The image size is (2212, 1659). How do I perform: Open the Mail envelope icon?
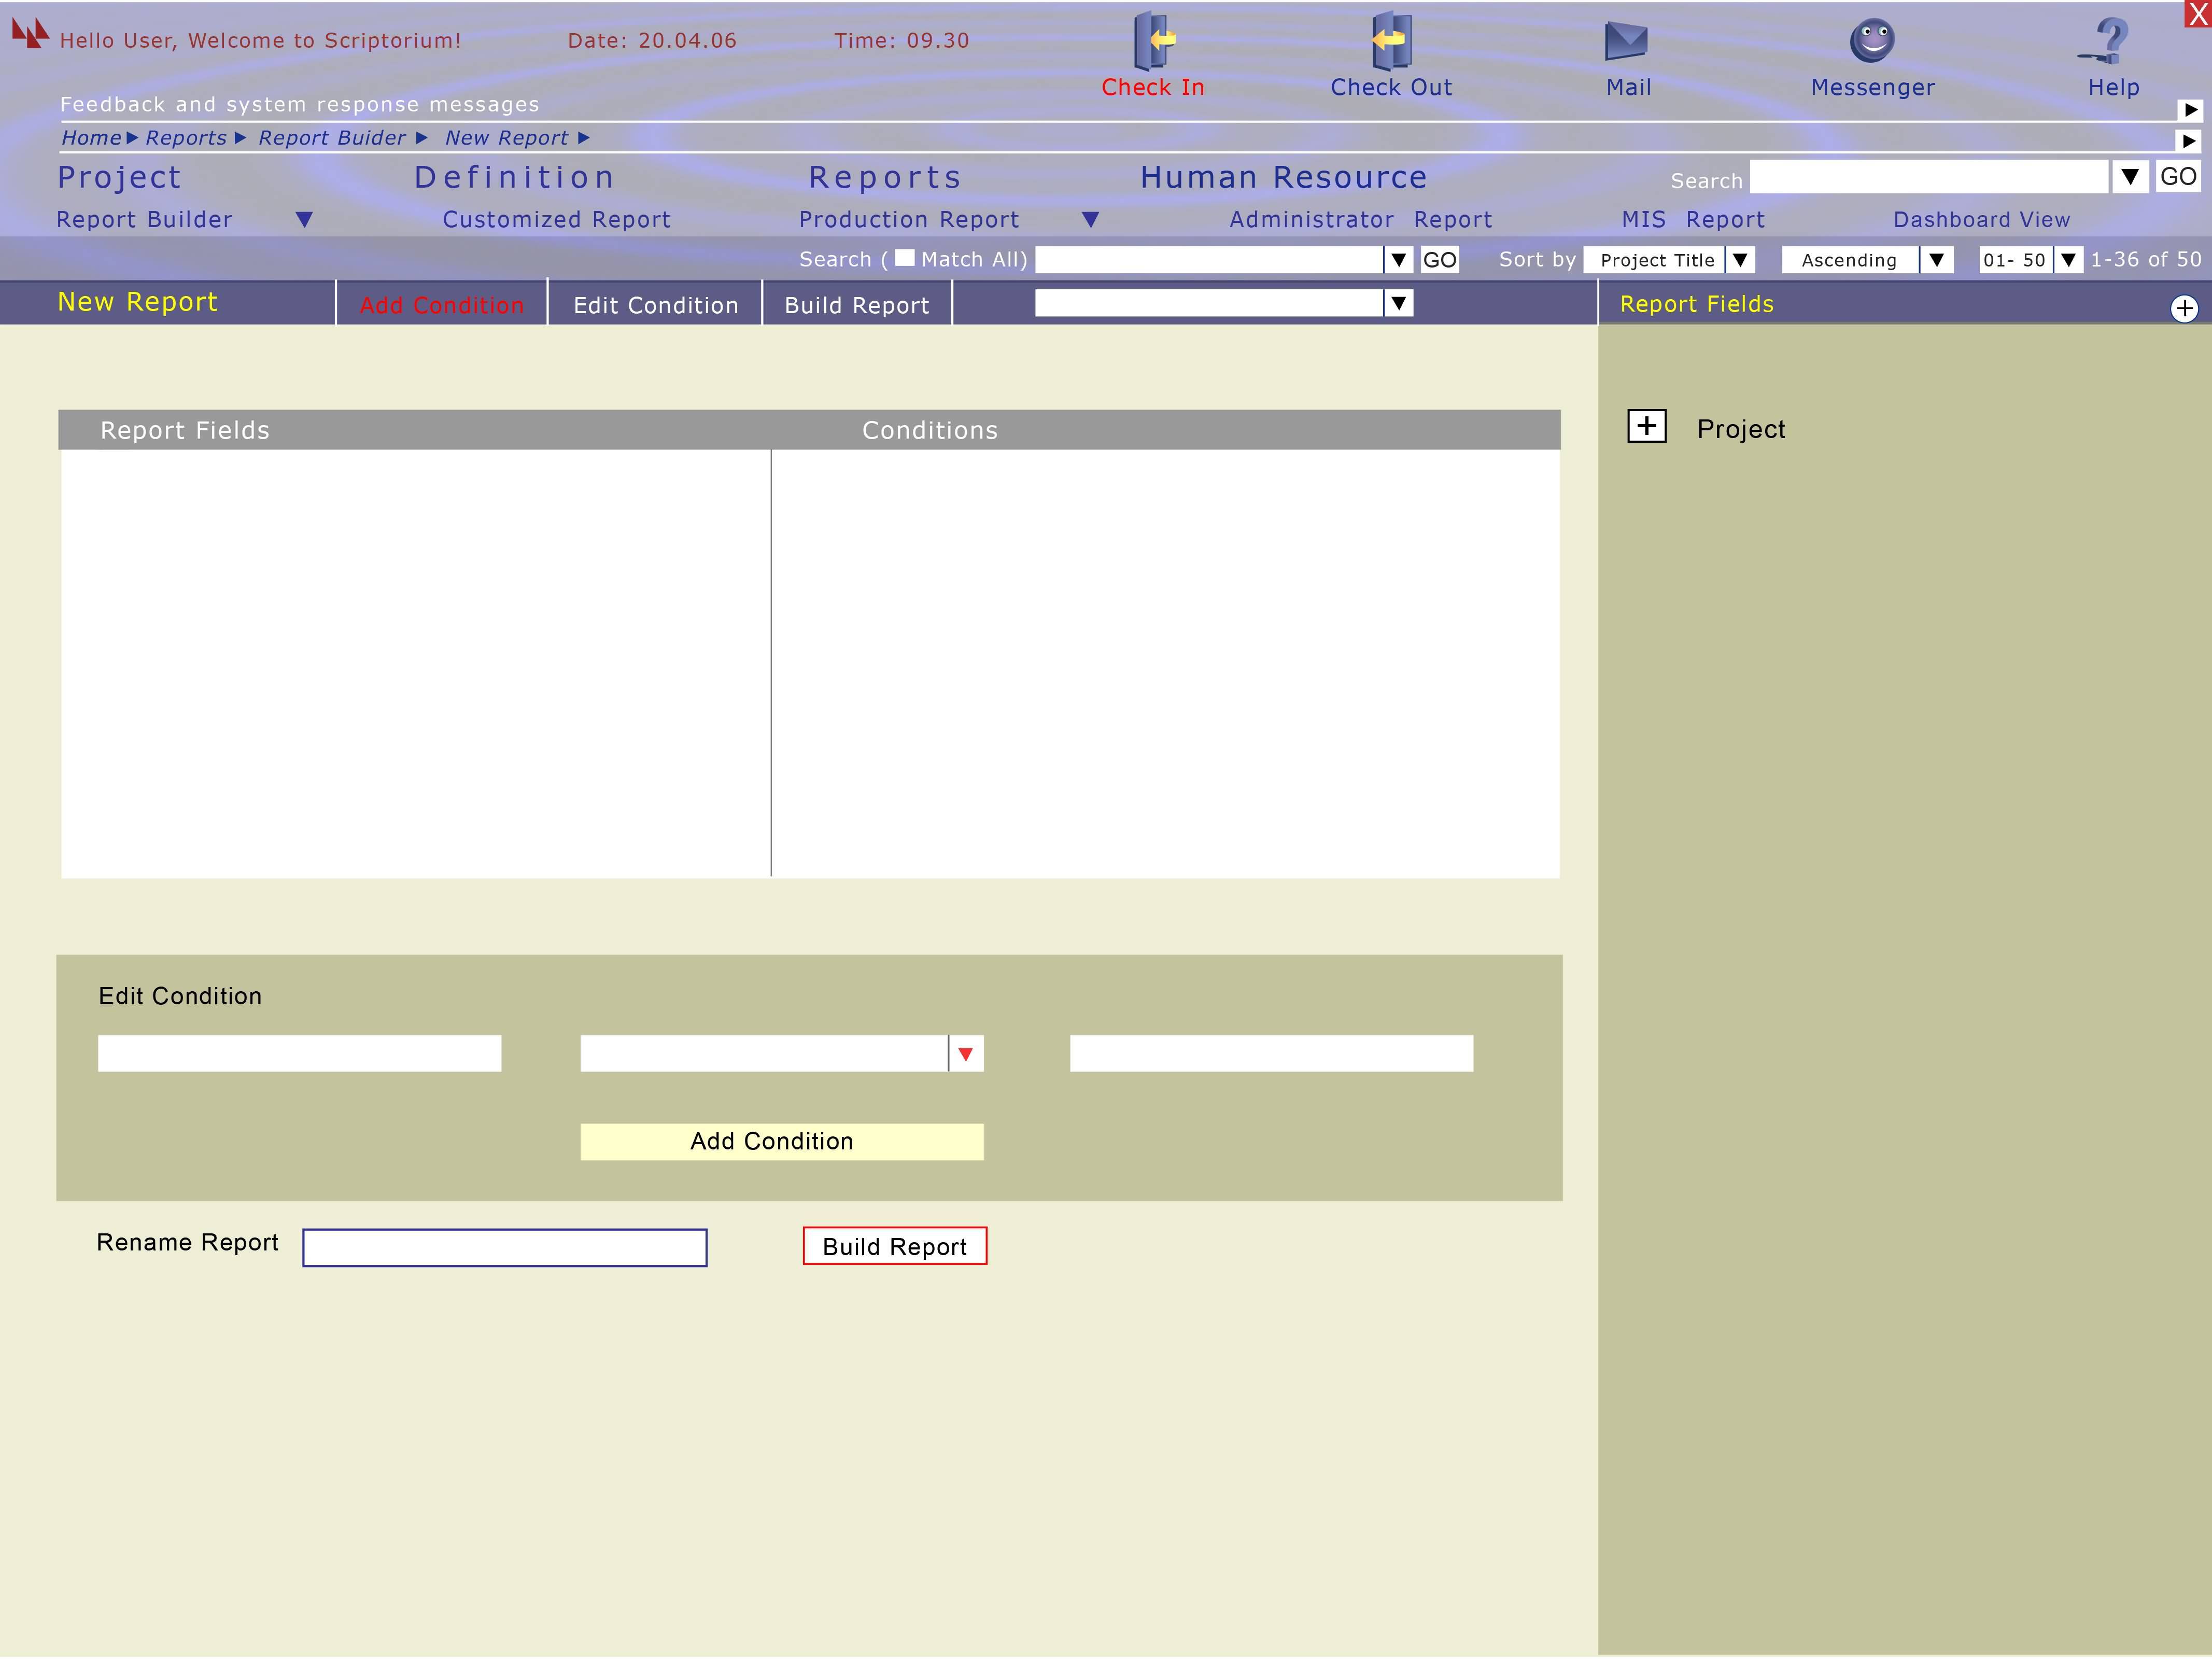pyautogui.click(x=1626, y=41)
